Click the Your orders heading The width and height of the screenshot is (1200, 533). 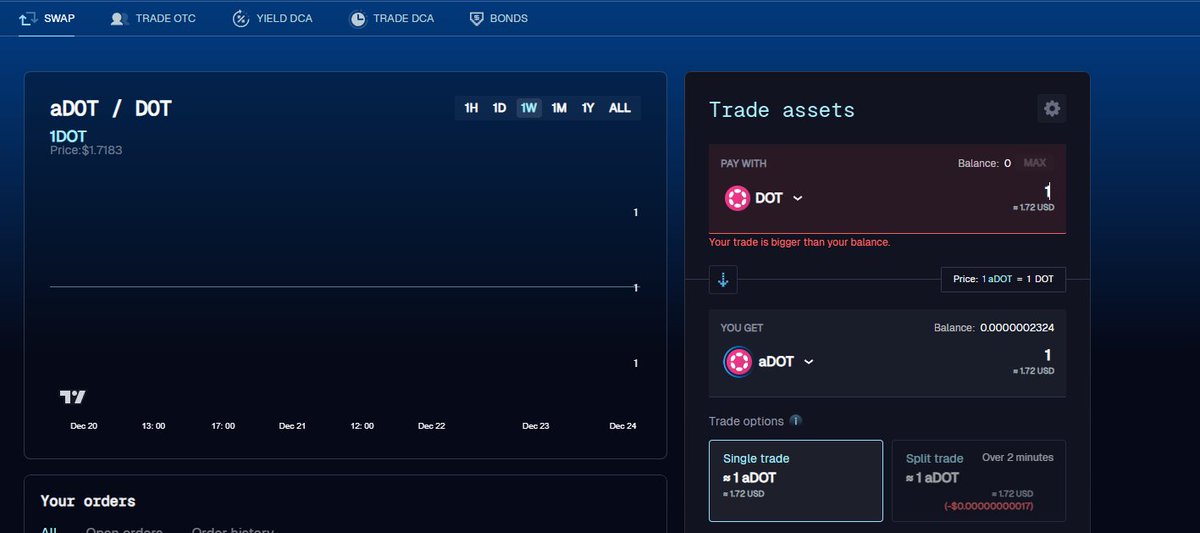[88, 501]
